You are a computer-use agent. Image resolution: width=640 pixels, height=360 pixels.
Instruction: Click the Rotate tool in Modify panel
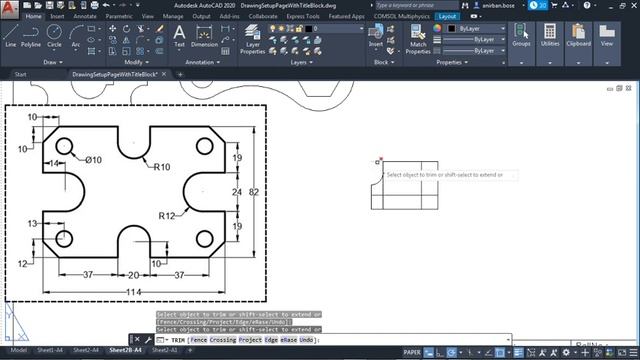coord(127,29)
